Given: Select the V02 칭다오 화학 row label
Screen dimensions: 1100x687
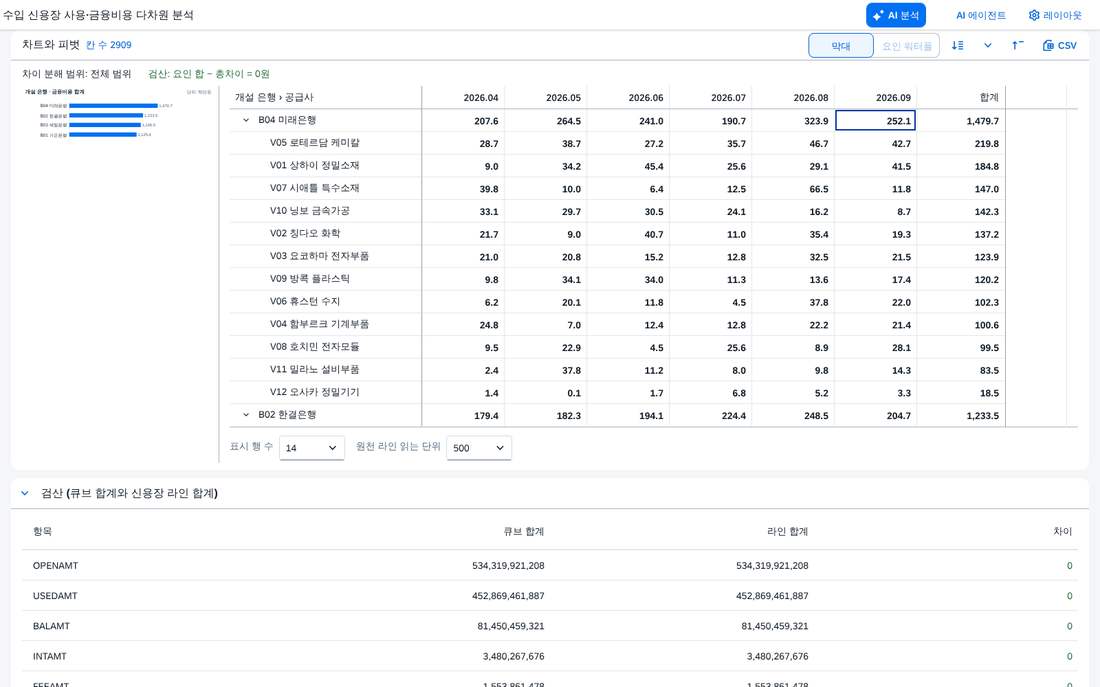Looking at the screenshot, I should pos(305,234).
